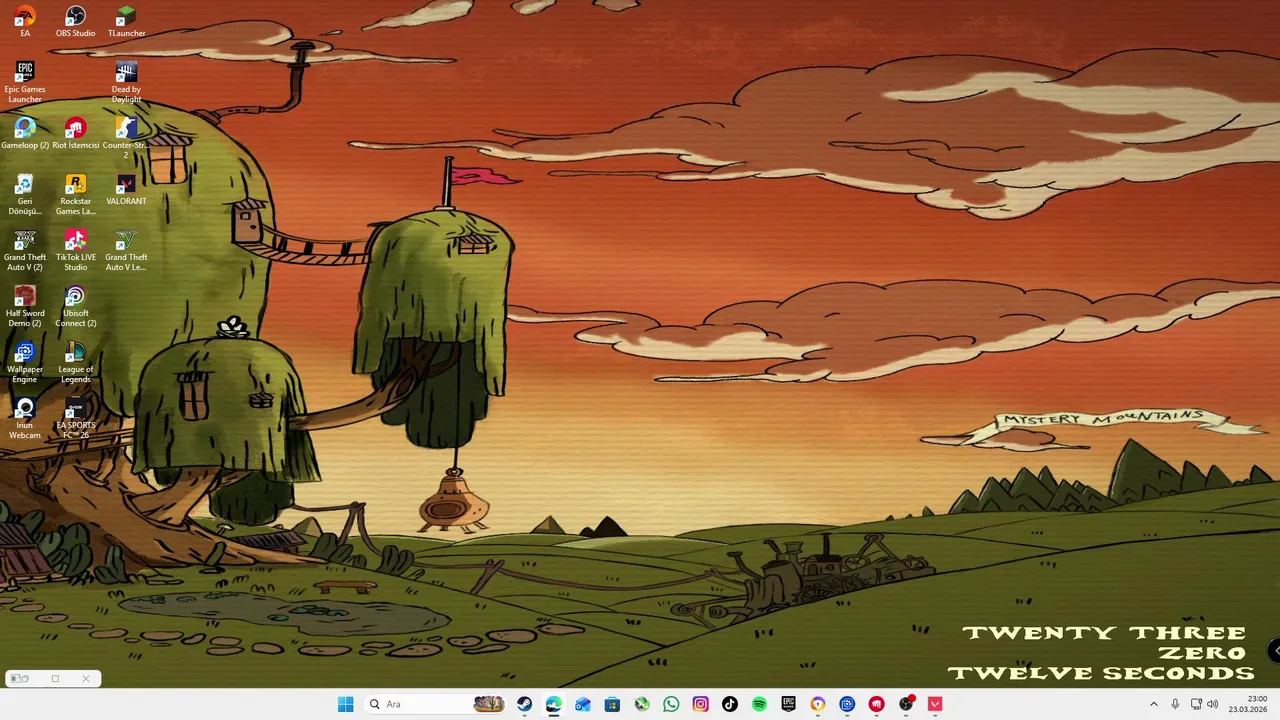Select the League of Legends desktop icon
This screenshot has height=720, width=1280.
75,362
